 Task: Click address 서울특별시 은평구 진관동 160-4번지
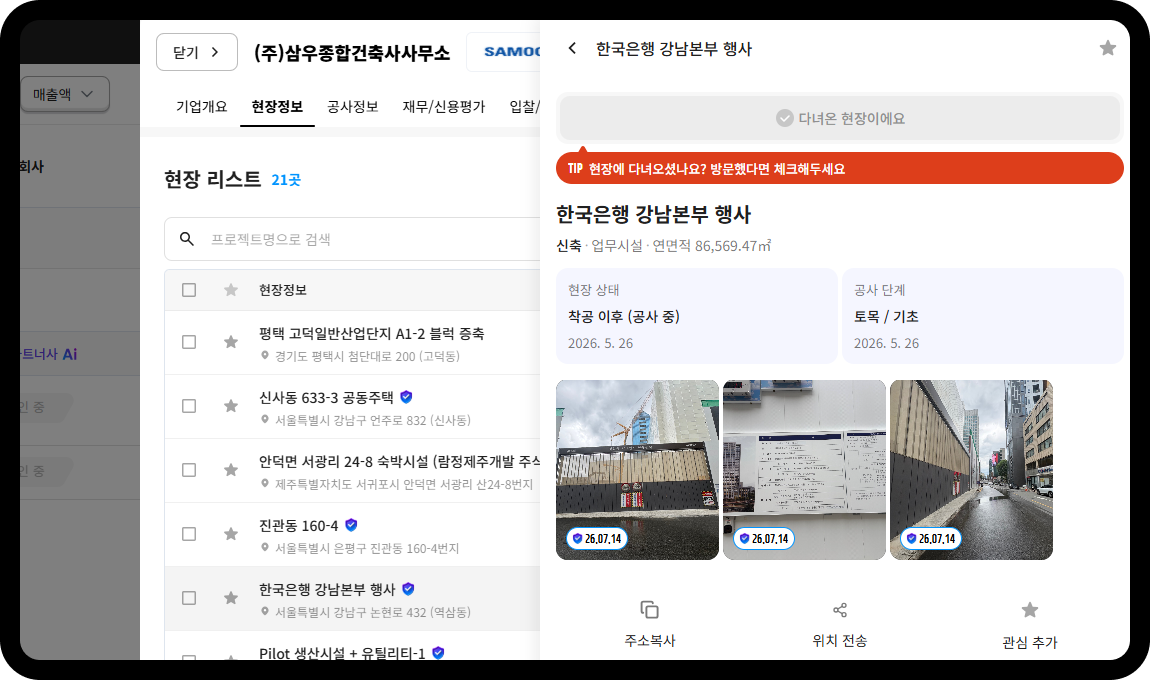click(x=367, y=548)
